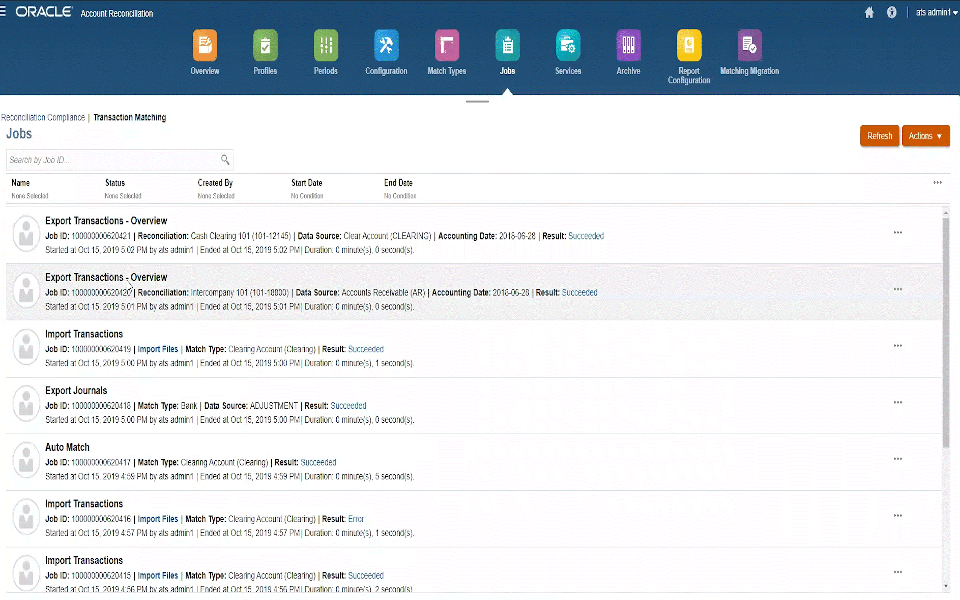
Task: Select the Report Configuration icon
Action: point(688,46)
